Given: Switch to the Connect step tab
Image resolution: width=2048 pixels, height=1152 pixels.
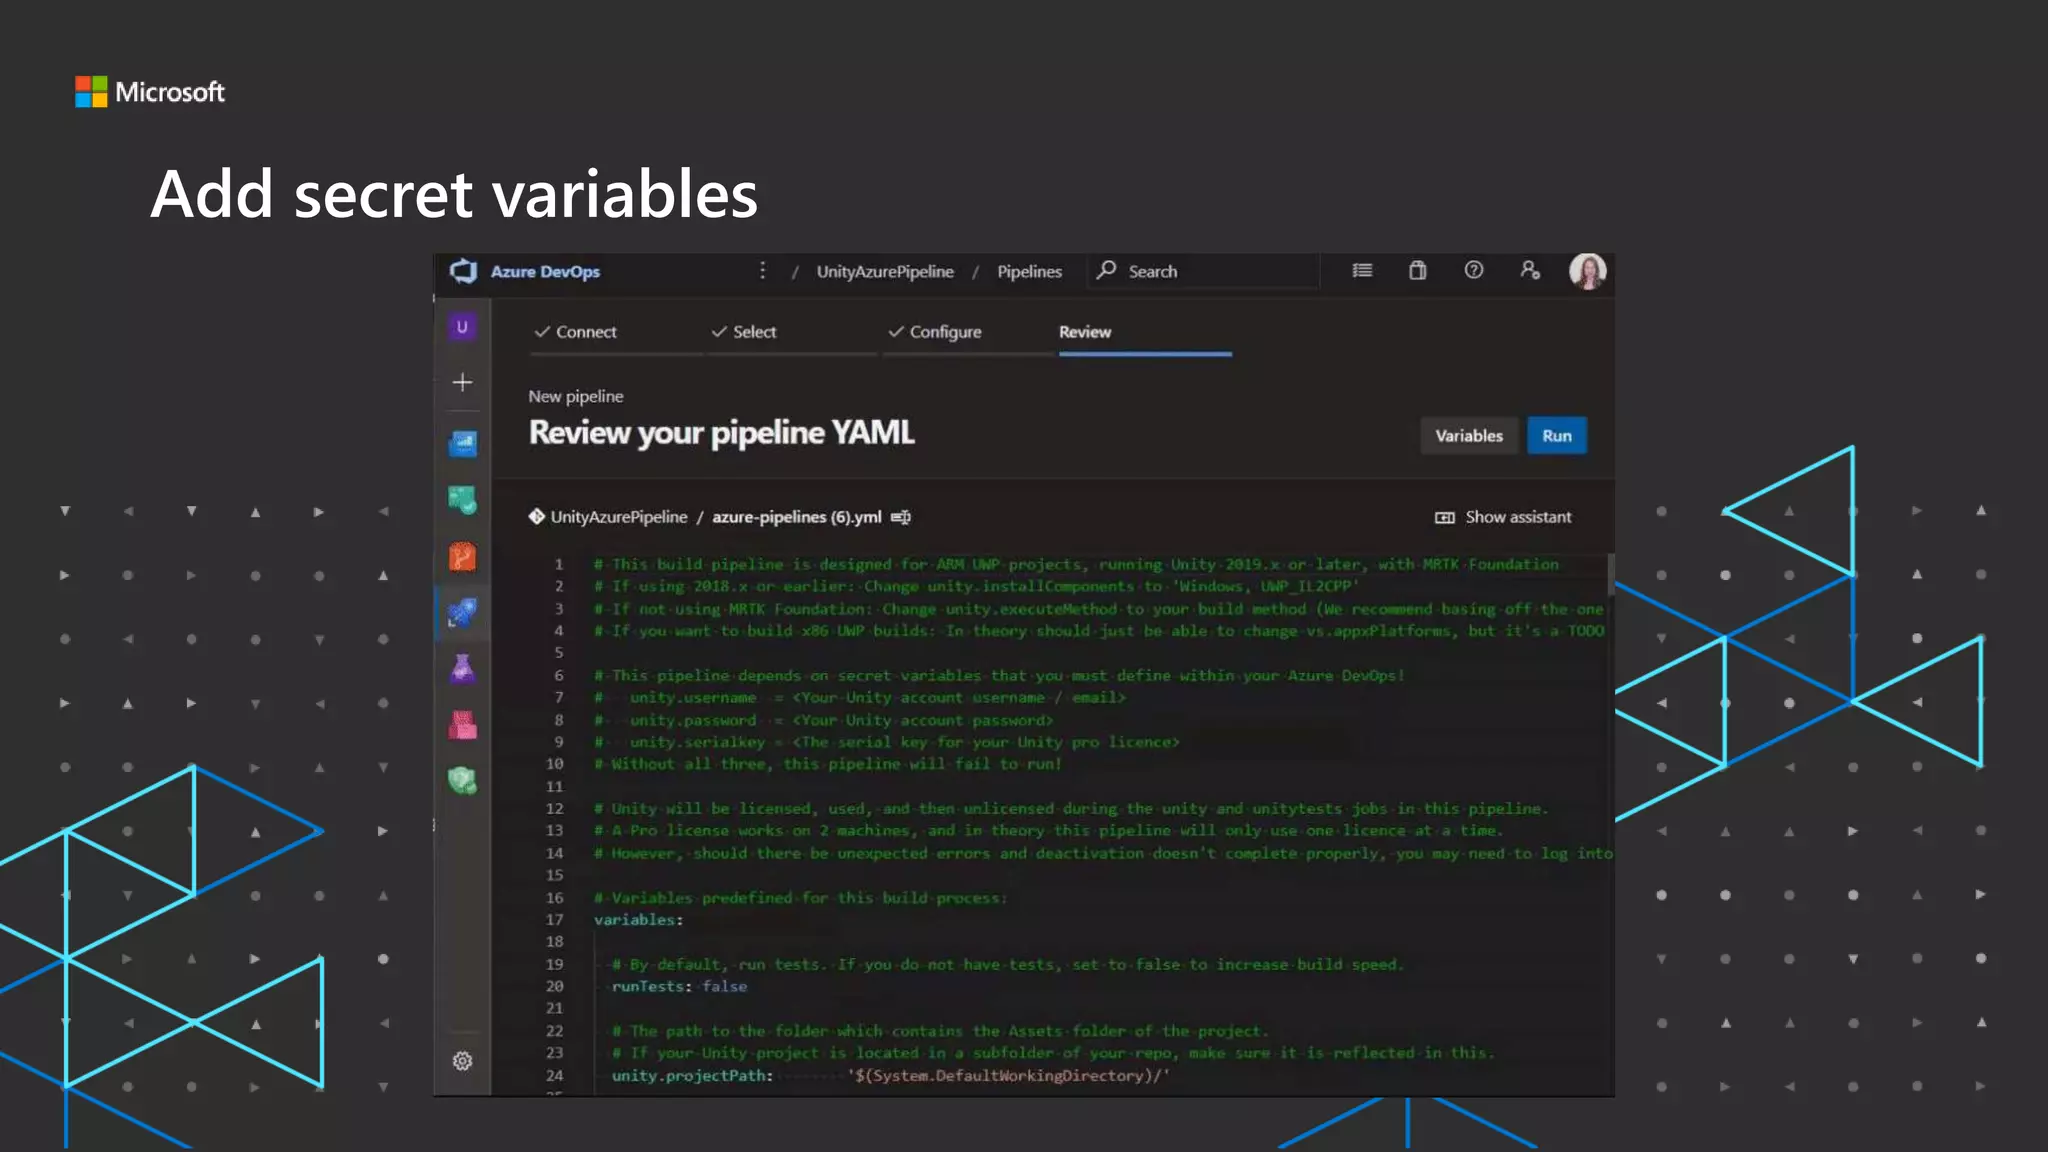Looking at the screenshot, I should coord(576,332).
